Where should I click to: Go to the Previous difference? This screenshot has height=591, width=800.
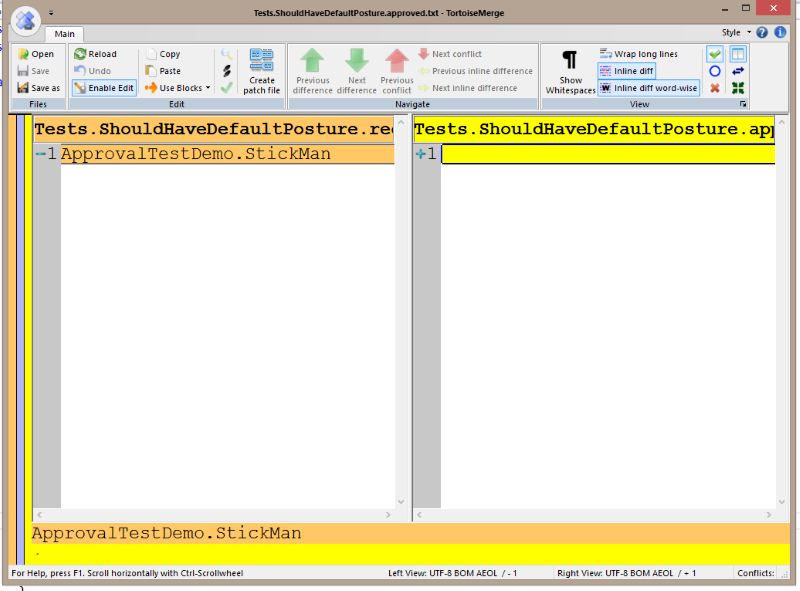pos(313,72)
